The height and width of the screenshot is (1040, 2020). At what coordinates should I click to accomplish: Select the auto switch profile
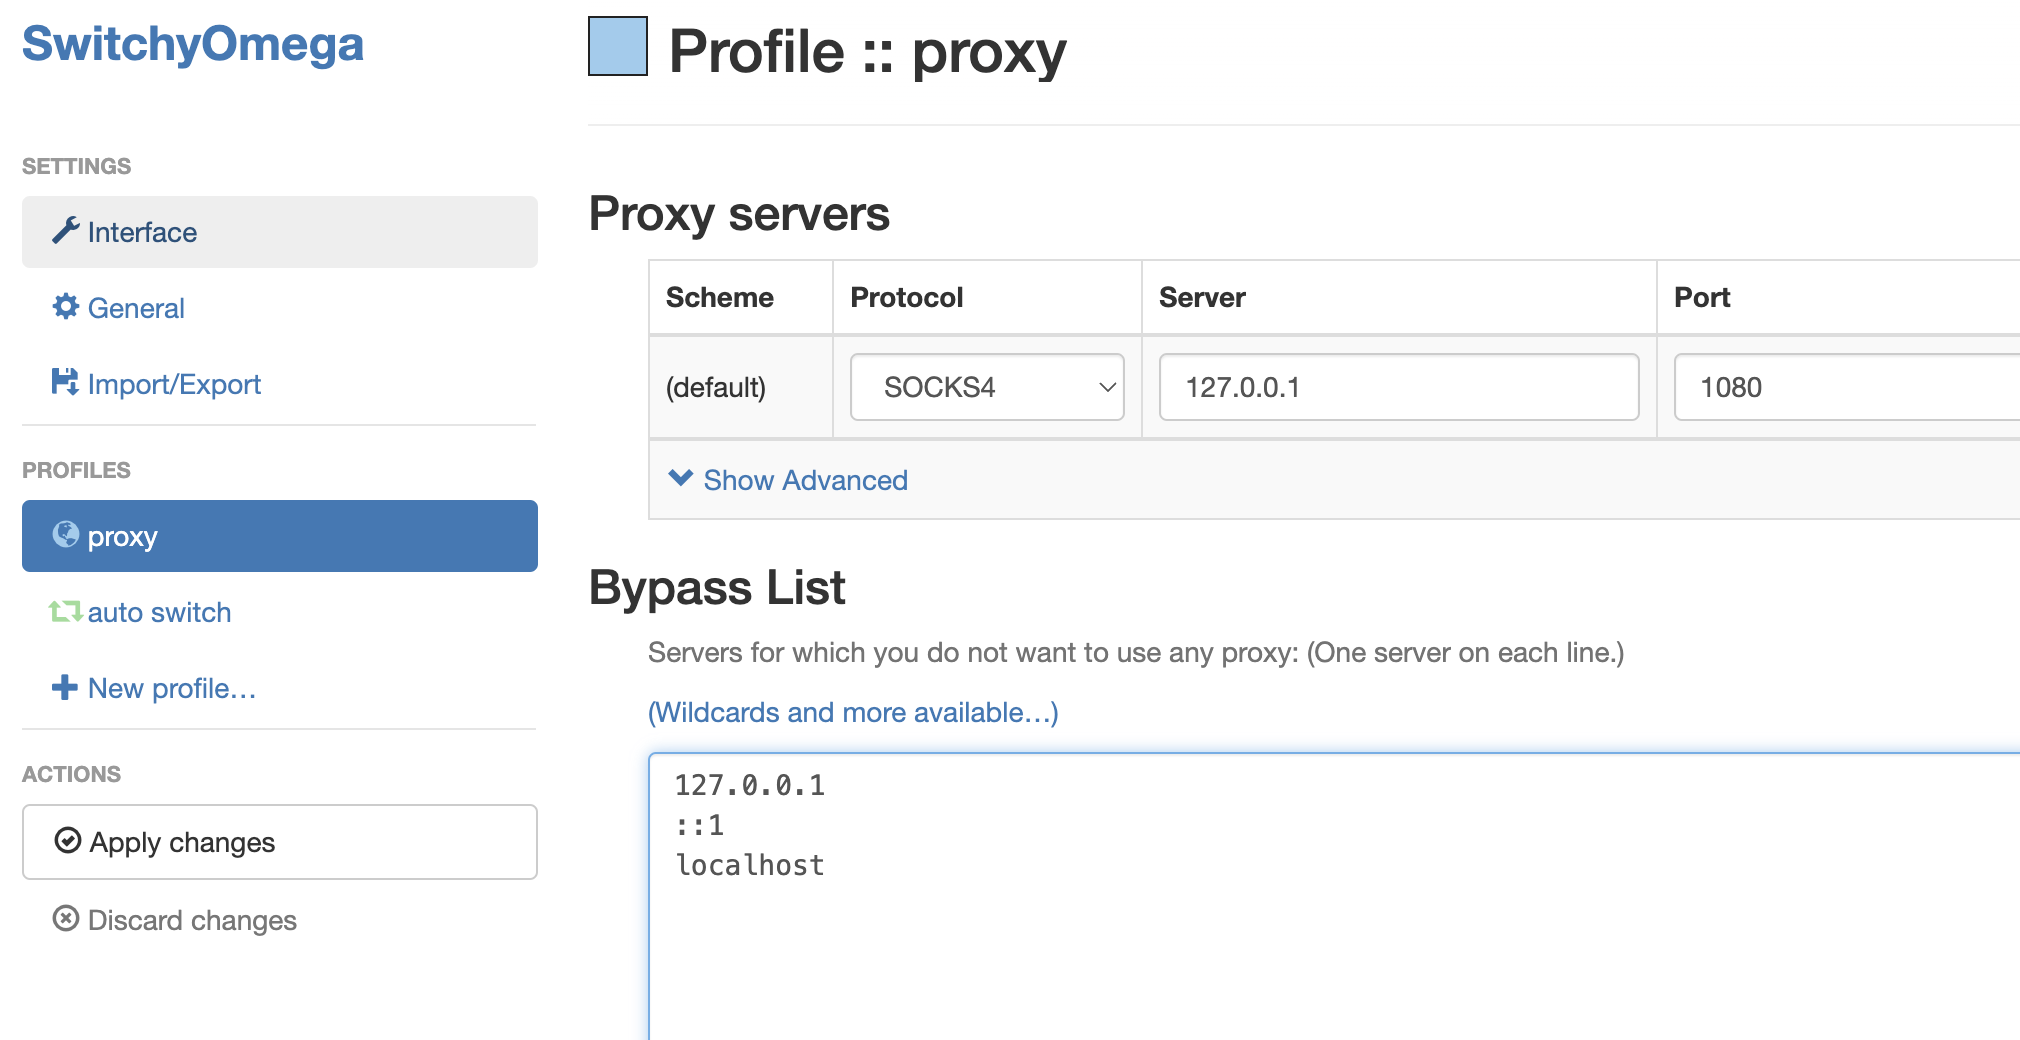(x=280, y=612)
